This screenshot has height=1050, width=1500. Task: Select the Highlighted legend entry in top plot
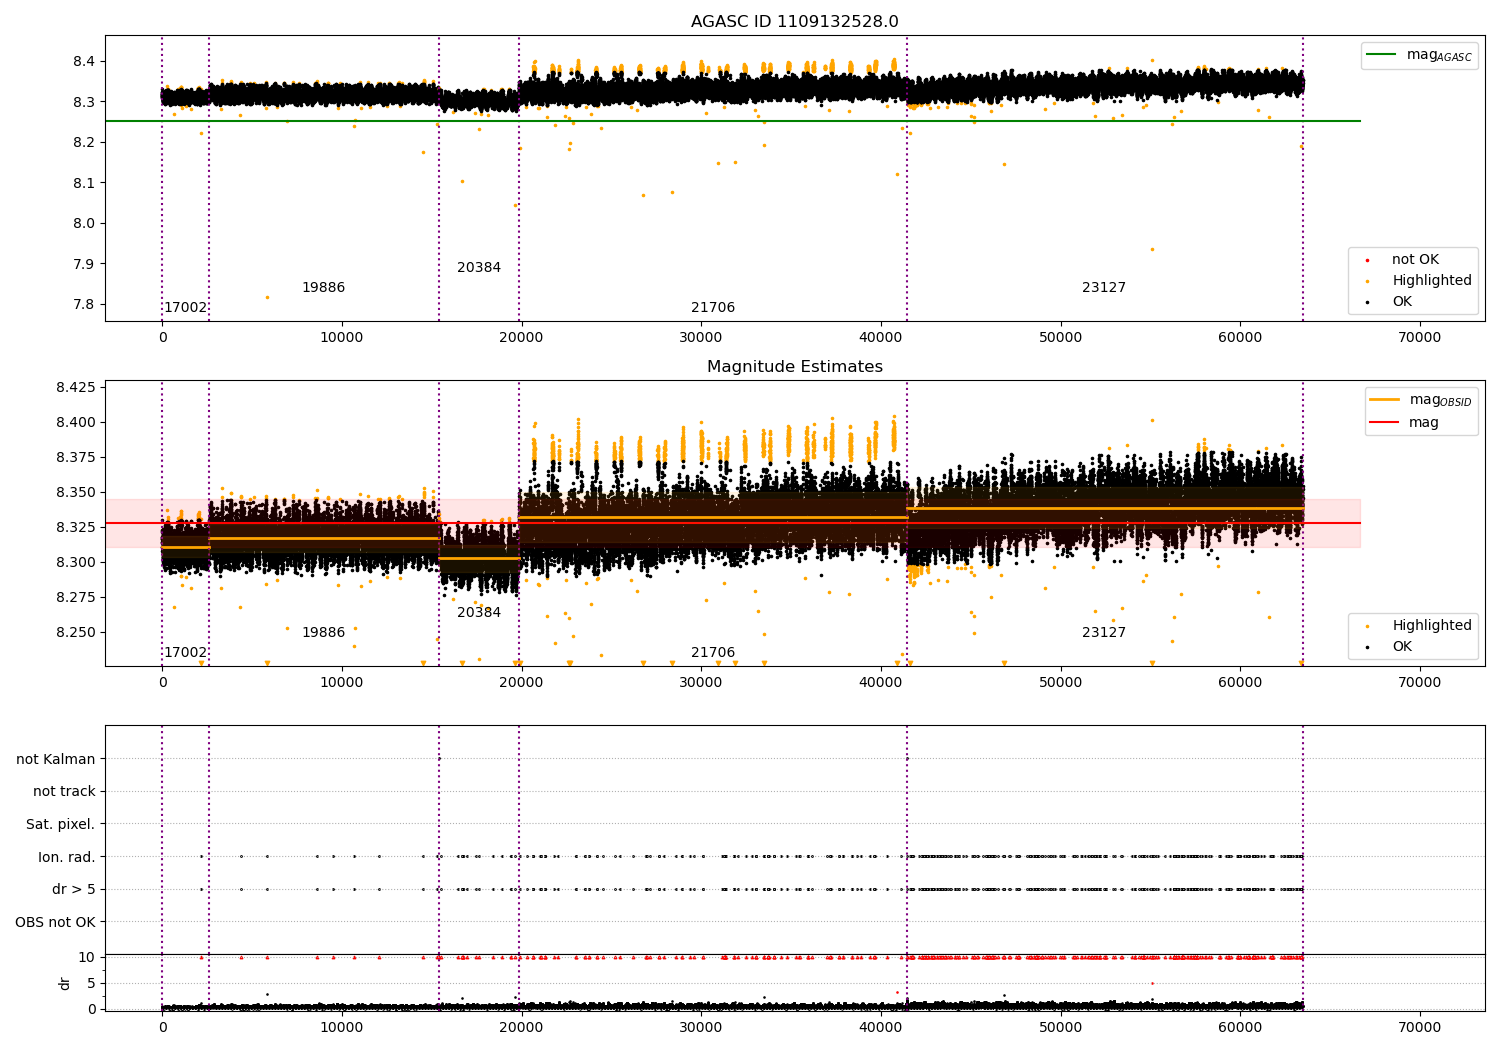tap(1431, 281)
